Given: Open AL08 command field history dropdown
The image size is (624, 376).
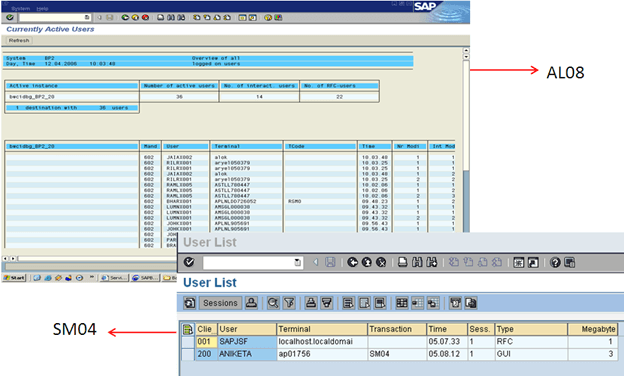Looking at the screenshot, I should pos(87,18).
